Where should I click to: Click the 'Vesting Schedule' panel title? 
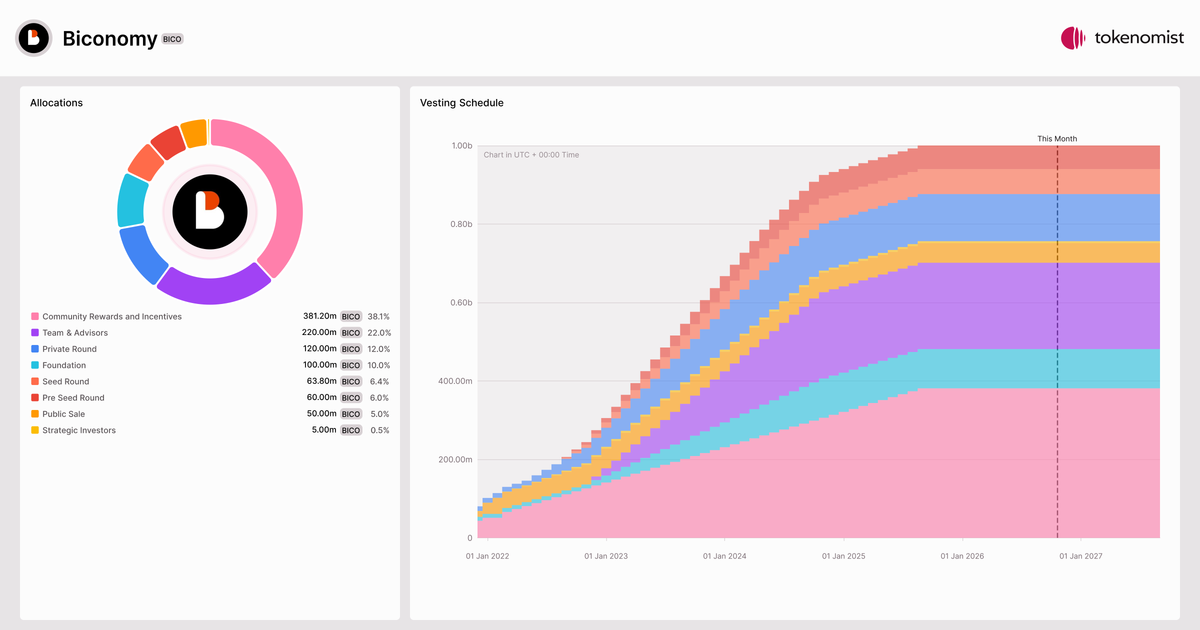click(462, 103)
